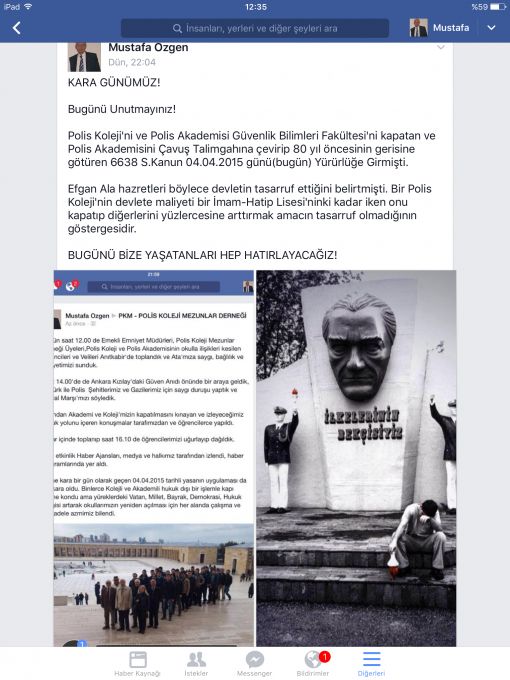Tap the back arrow icon
Viewport: 510px width, 680px height.
click(16, 28)
